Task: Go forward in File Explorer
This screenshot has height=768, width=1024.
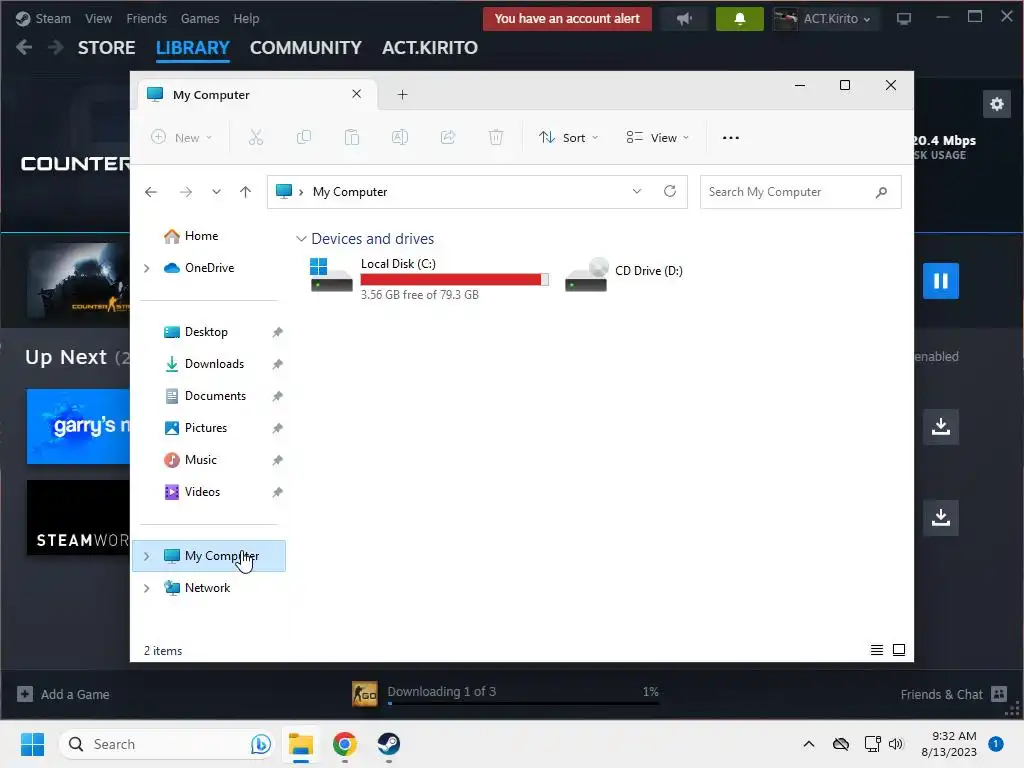Action: click(x=186, y=192)
